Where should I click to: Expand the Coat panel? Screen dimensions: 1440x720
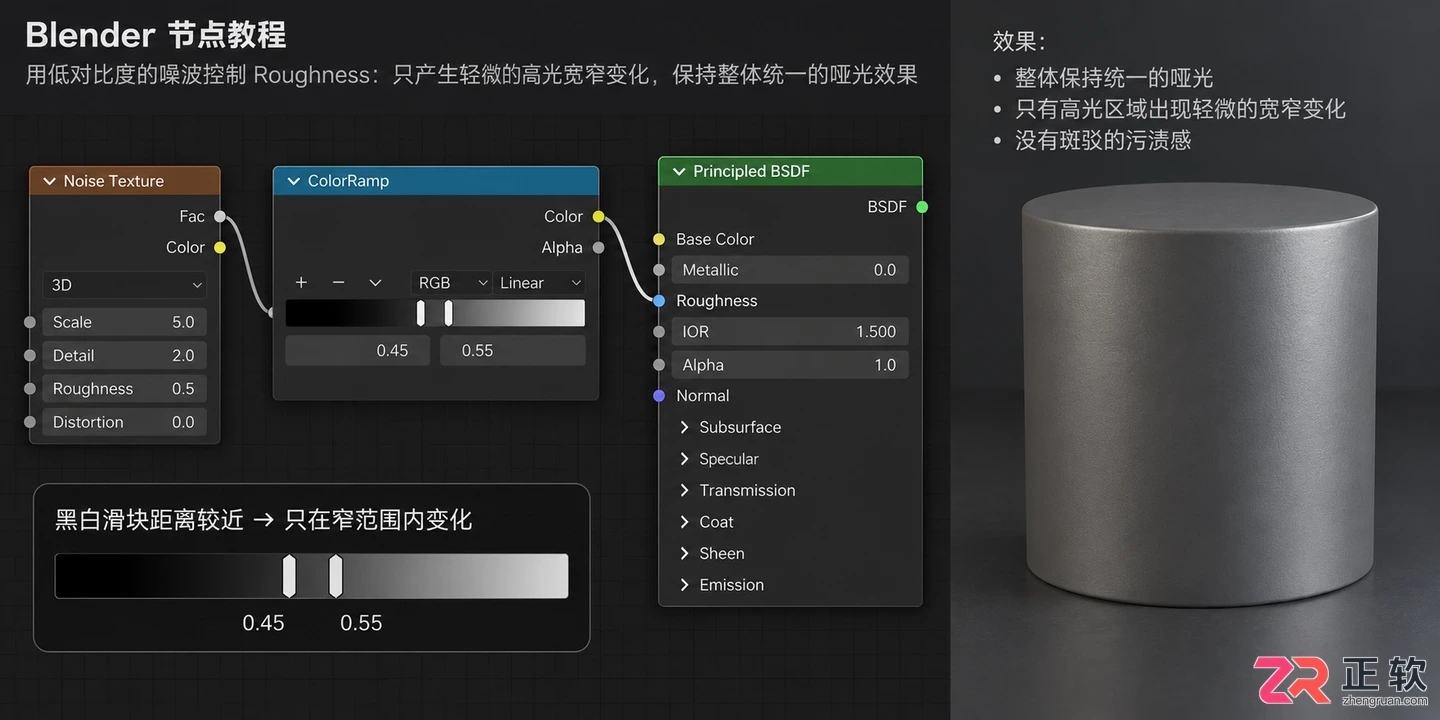(684, 522)
